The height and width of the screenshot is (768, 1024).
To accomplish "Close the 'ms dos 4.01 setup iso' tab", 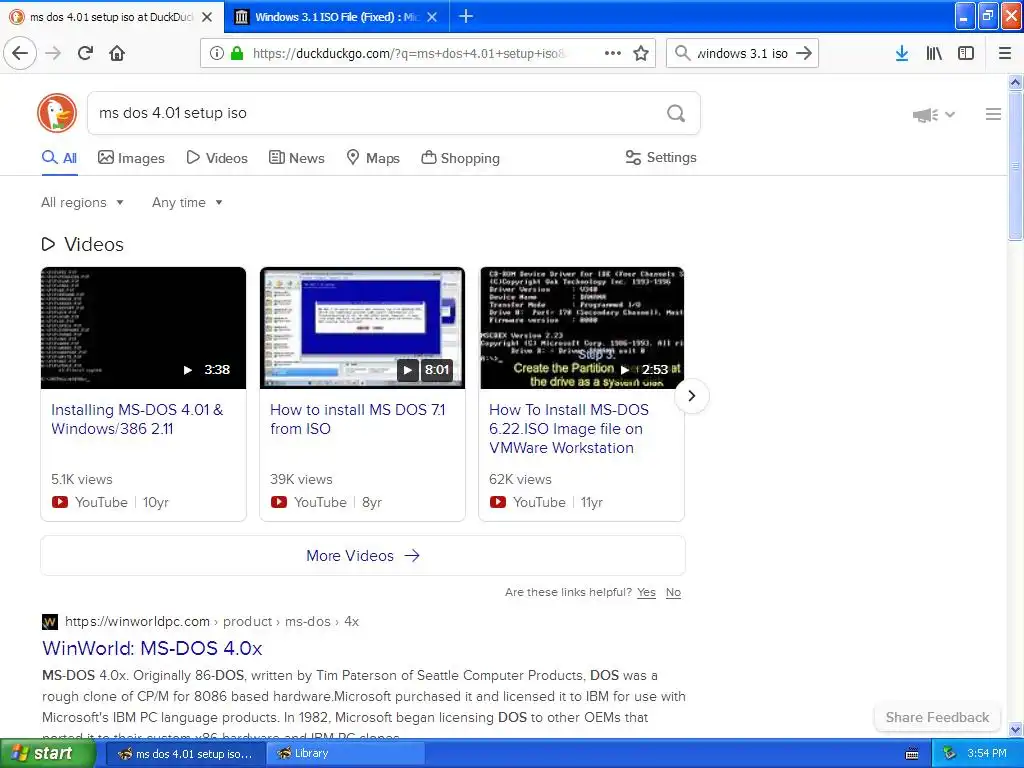I will tap(207, 17).
